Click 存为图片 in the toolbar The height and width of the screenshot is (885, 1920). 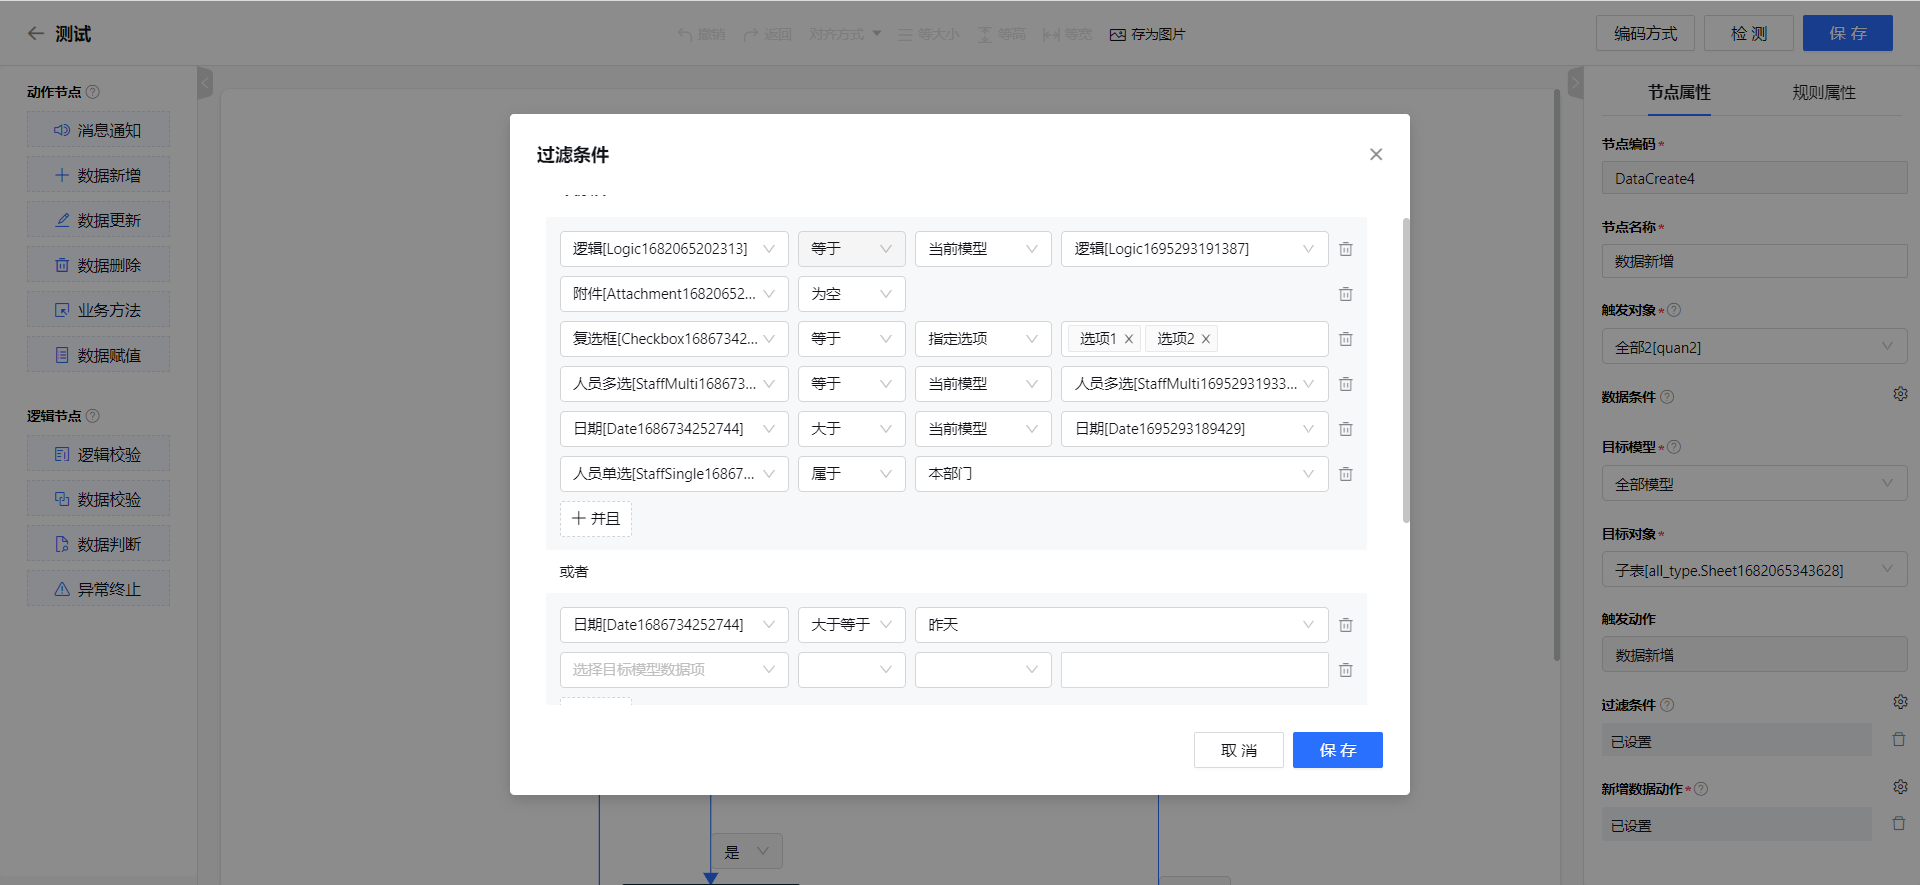tap(1147, 34)
